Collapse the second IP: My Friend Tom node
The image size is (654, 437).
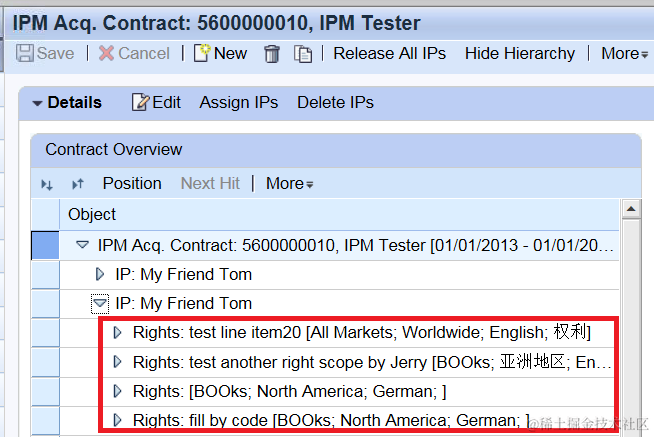100,303
